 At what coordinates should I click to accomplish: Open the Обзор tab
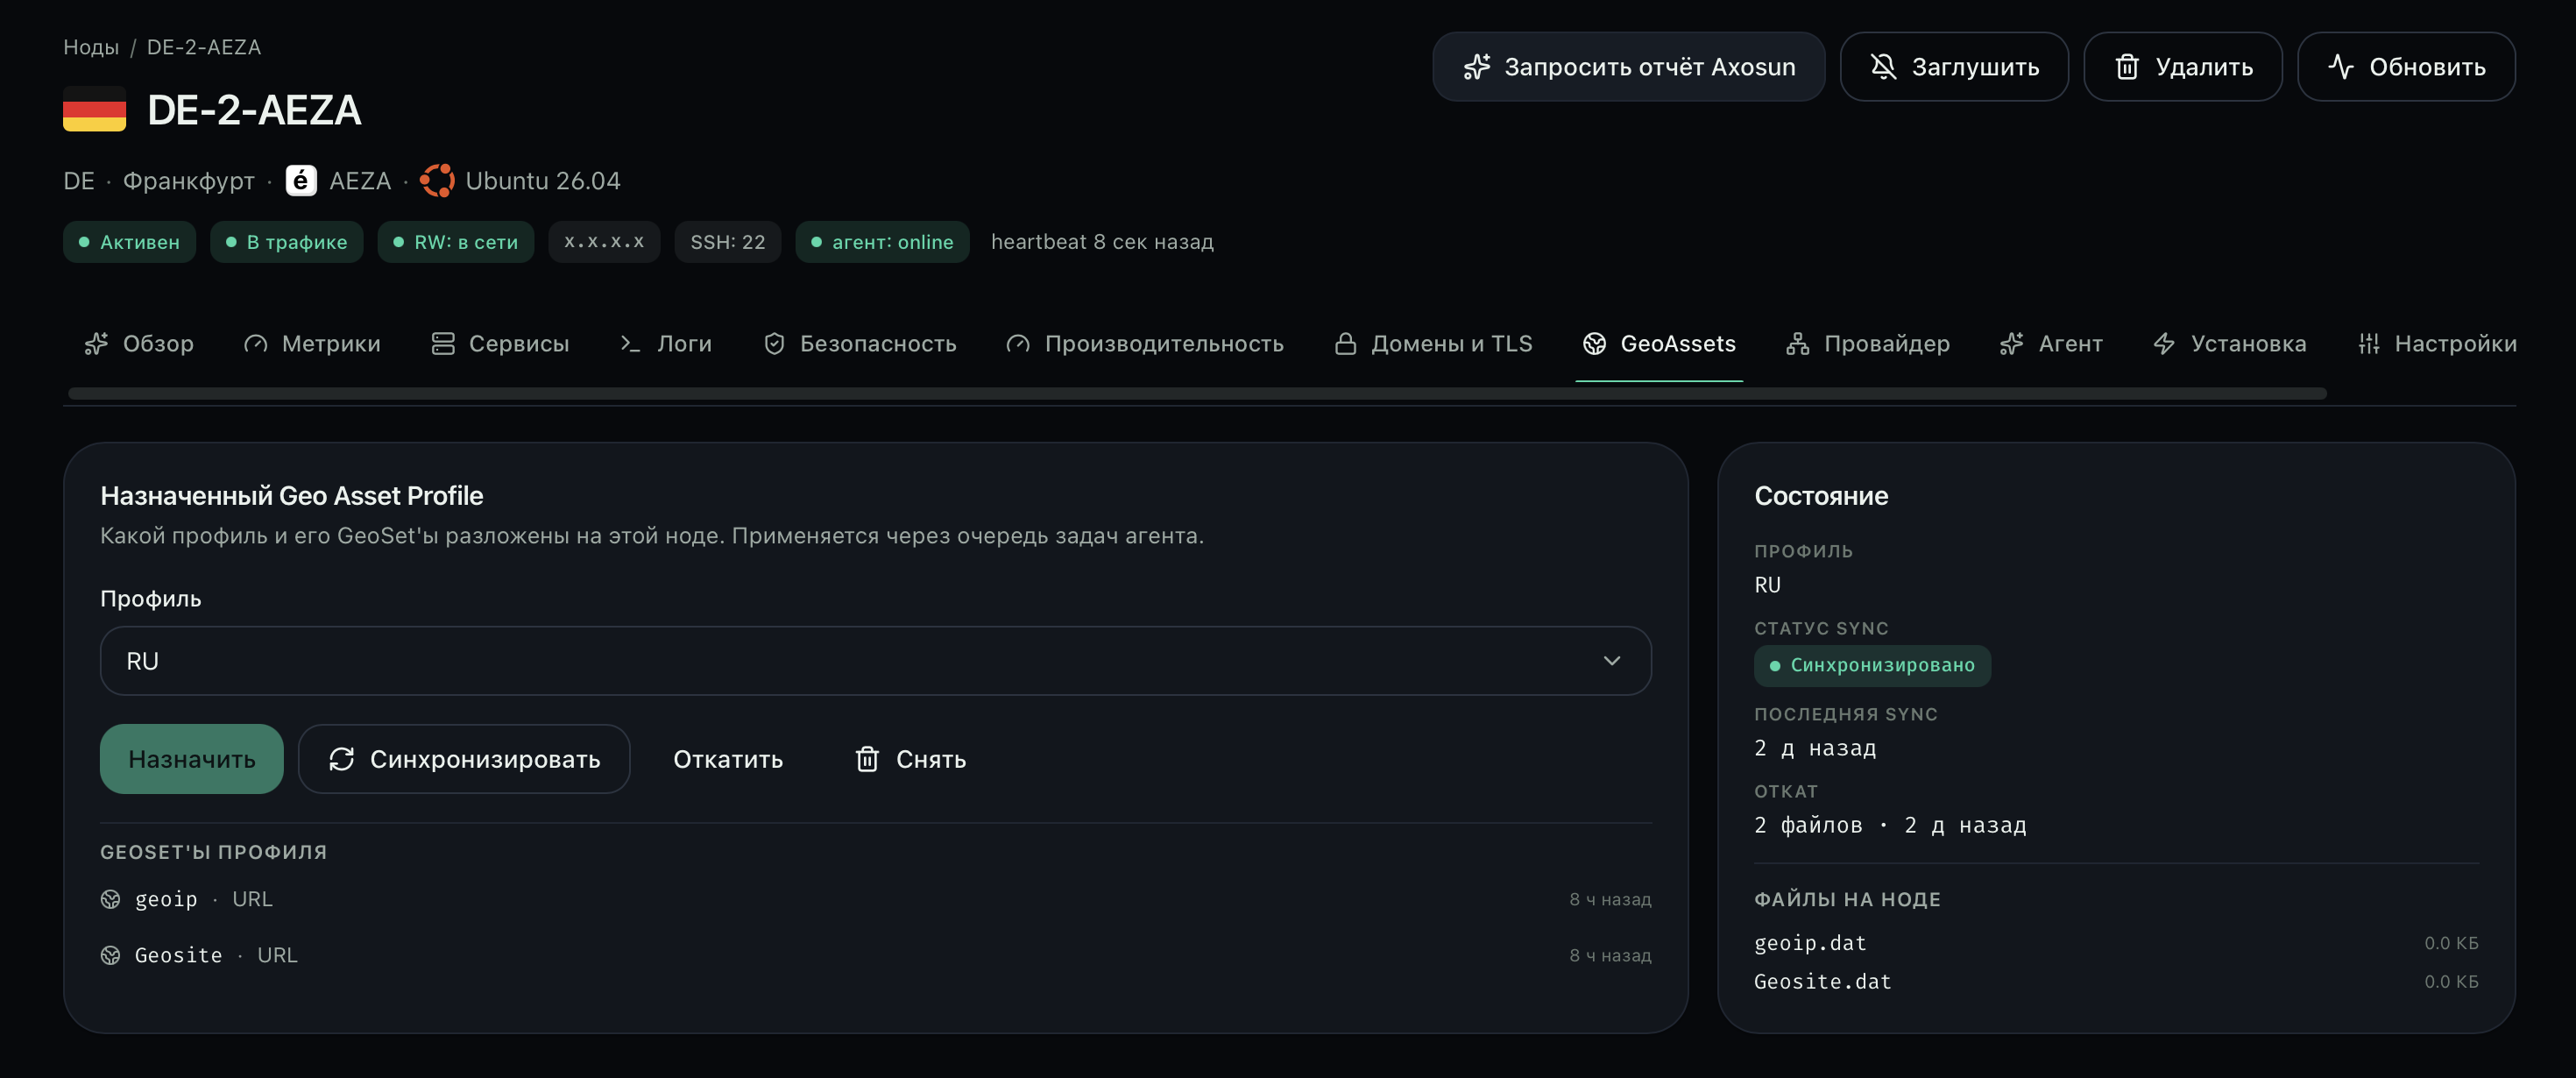[139, 344]
